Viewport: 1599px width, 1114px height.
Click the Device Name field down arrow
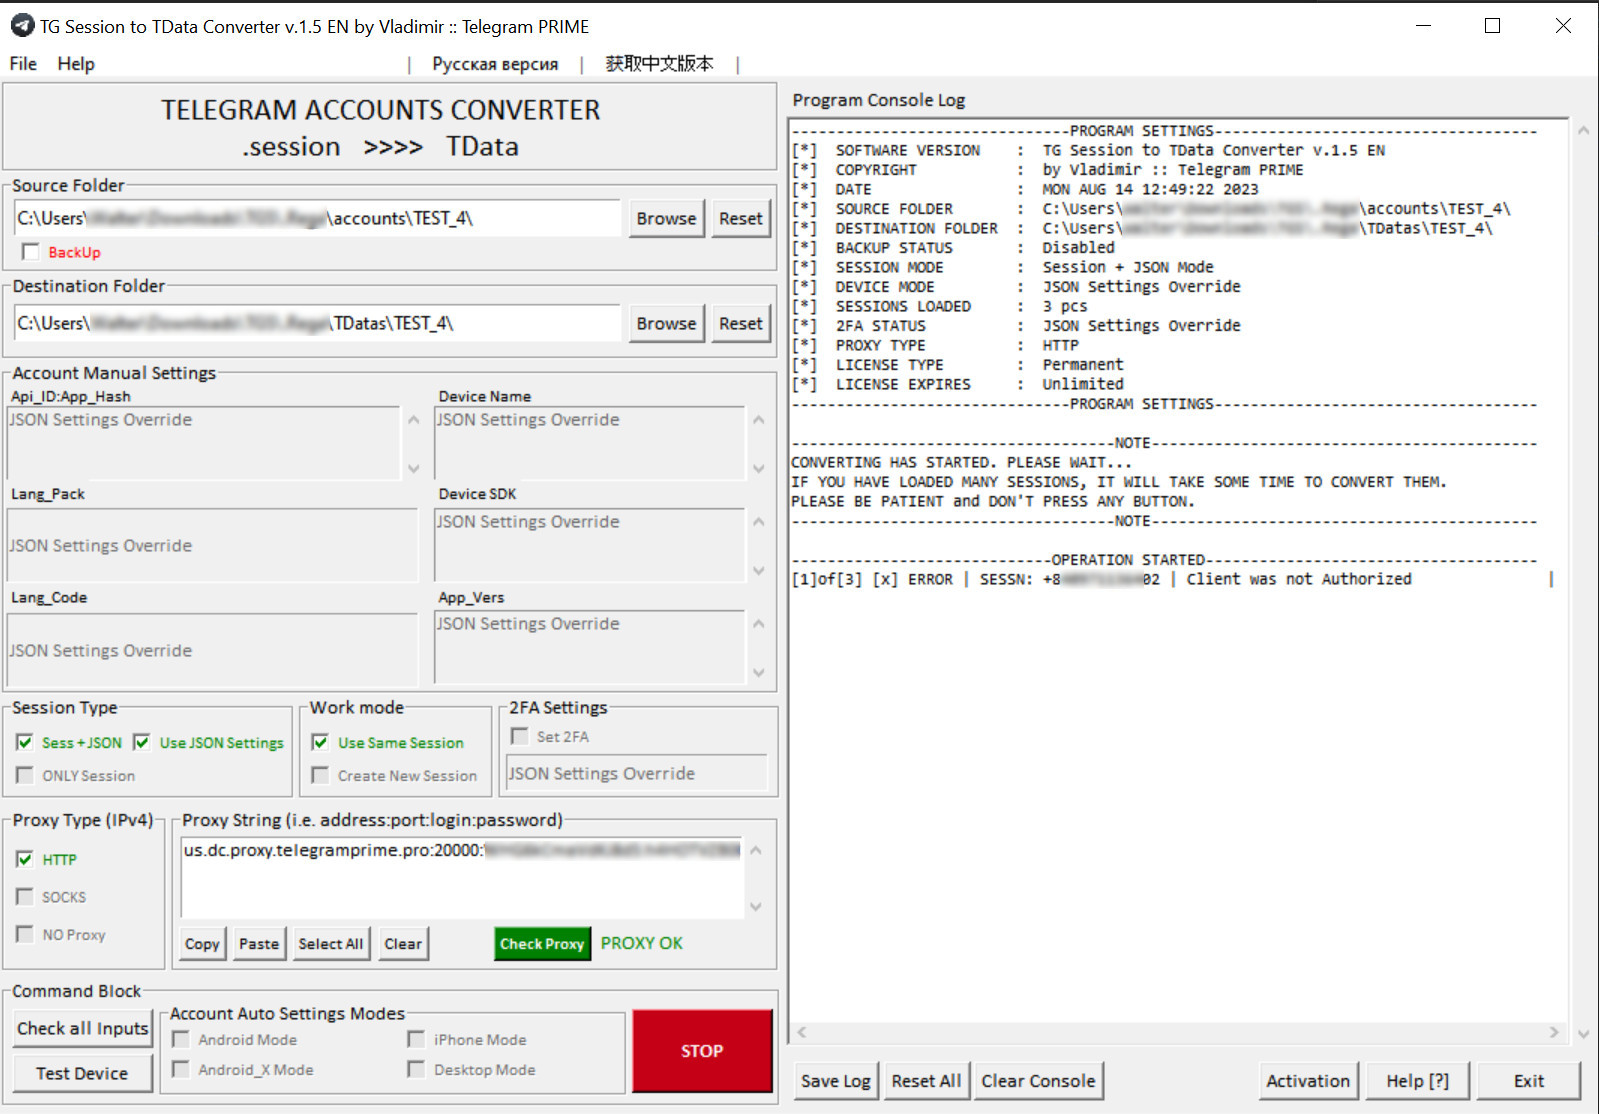[759, 468]
